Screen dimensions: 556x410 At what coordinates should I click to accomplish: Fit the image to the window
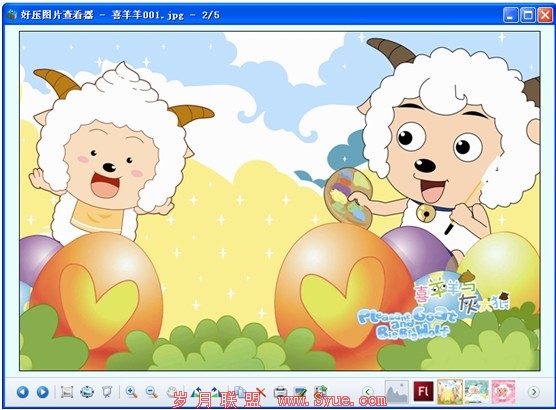[x=87, y=392]
